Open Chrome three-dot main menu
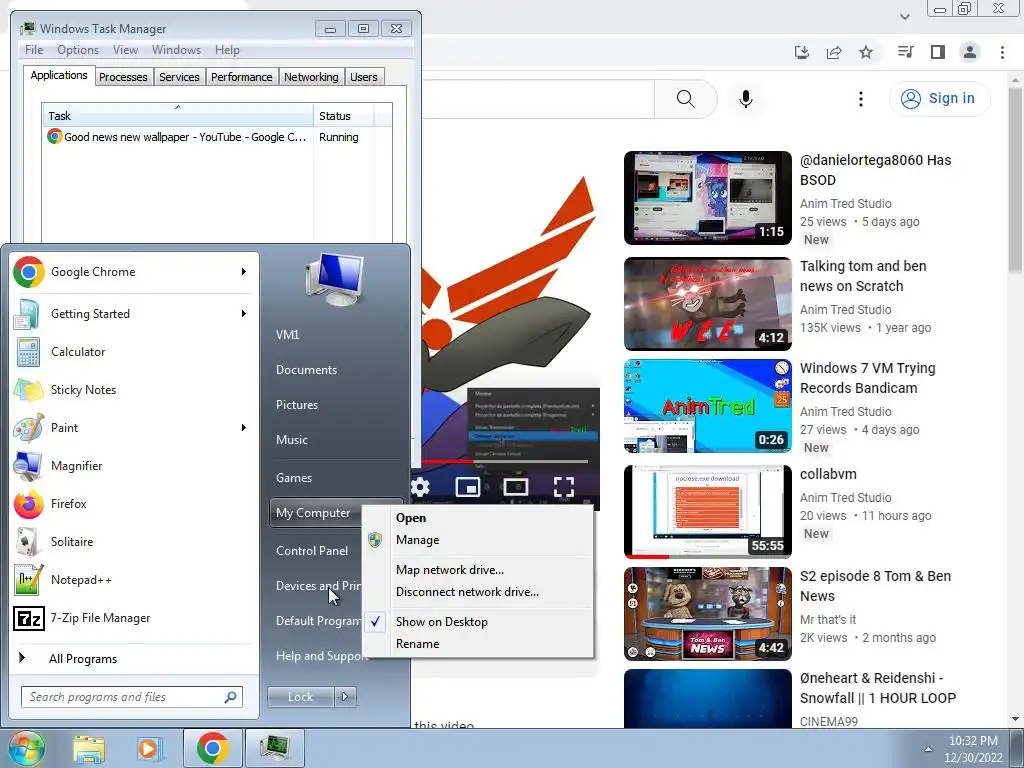This screenshot has height=768, width=1024. 1002,52
